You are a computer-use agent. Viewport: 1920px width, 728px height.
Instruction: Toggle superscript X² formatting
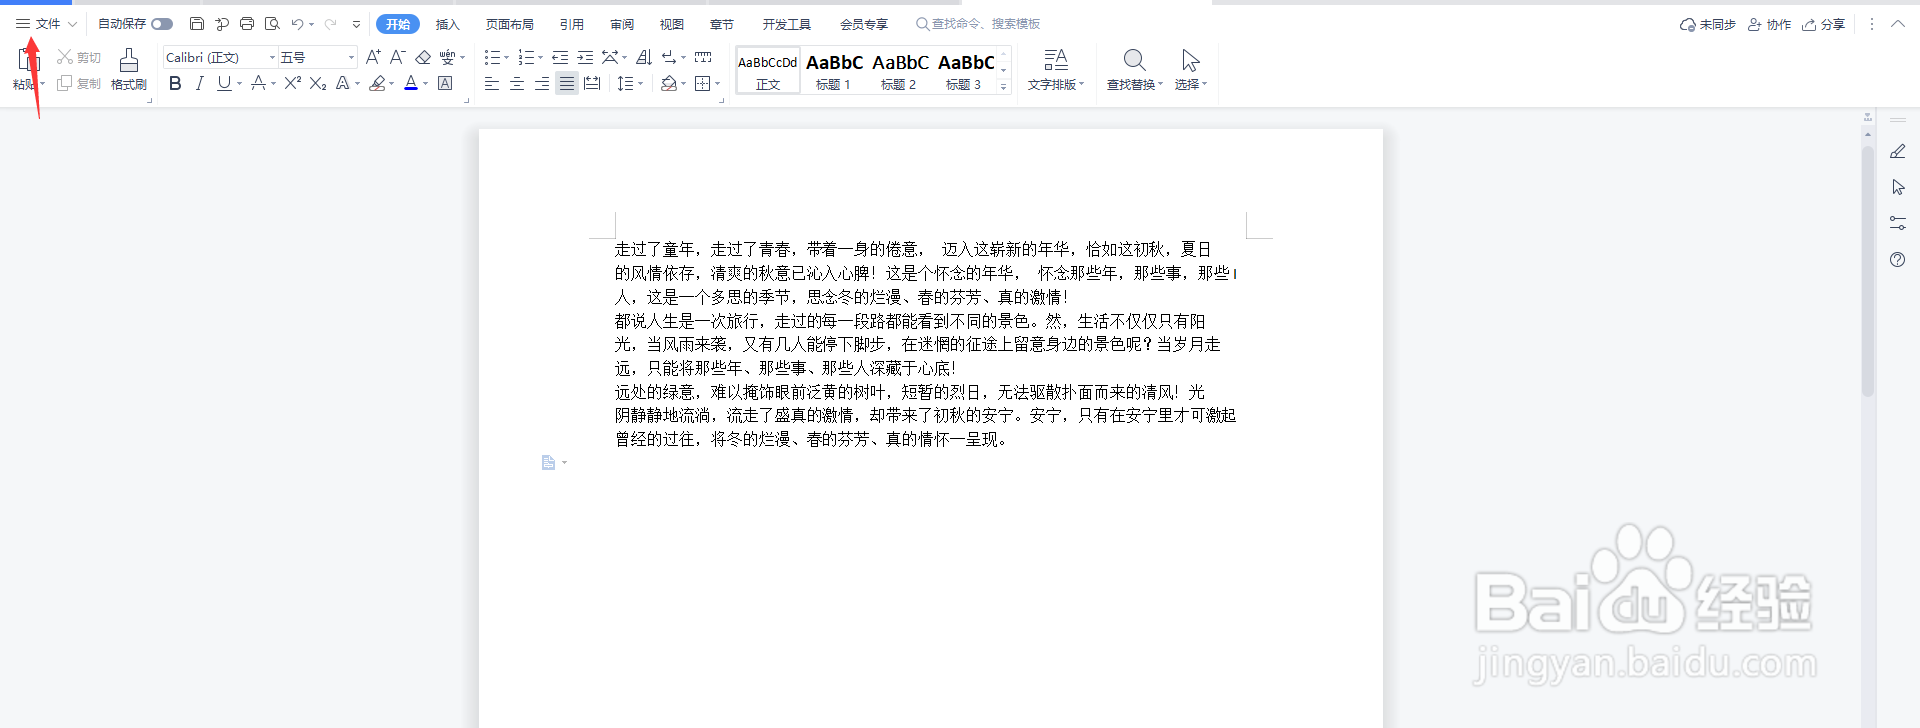[292, 83]
